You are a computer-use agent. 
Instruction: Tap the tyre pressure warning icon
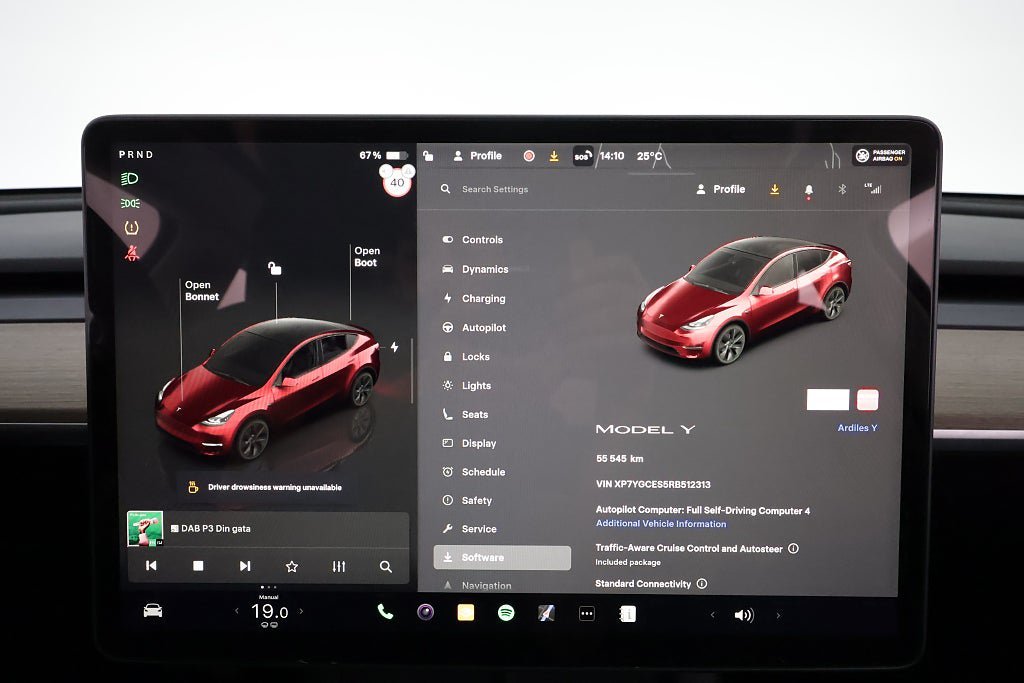coord(131,228)
